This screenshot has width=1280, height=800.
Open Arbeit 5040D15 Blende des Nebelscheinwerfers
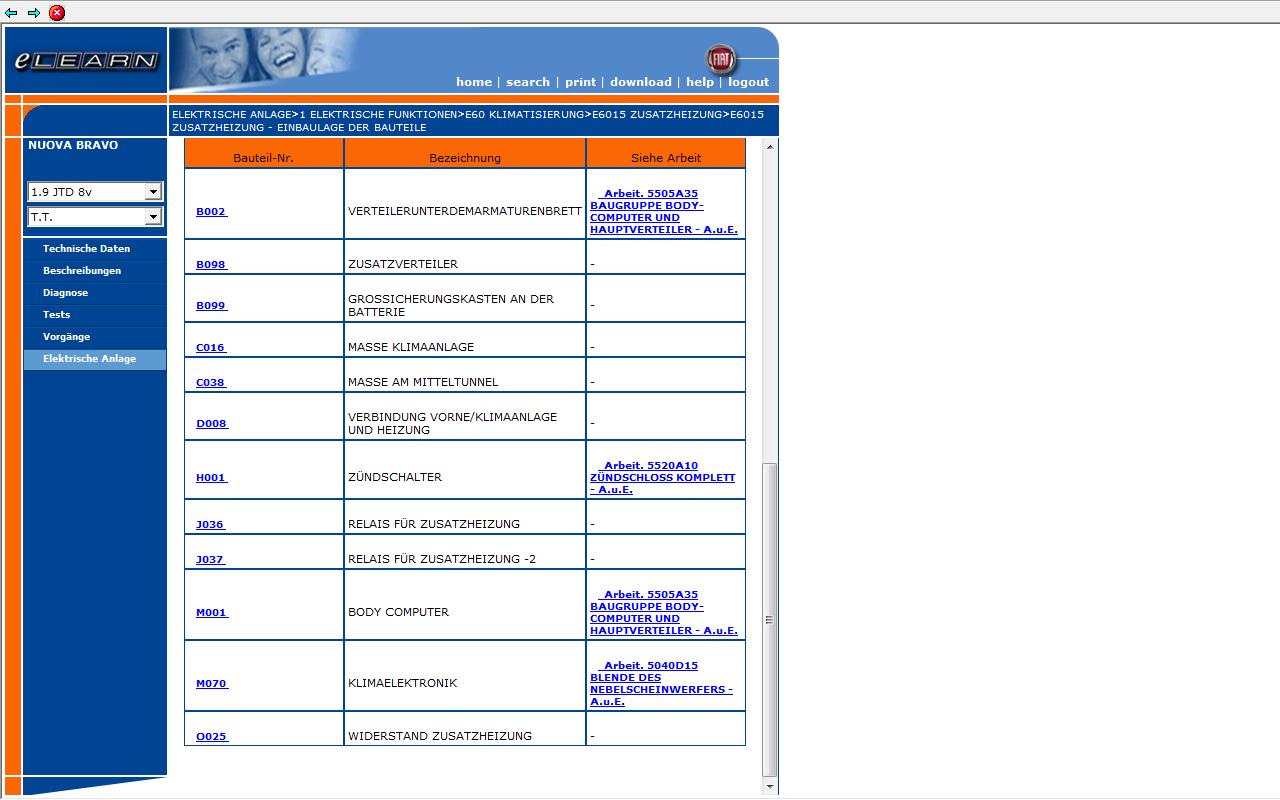click(660, 684)
